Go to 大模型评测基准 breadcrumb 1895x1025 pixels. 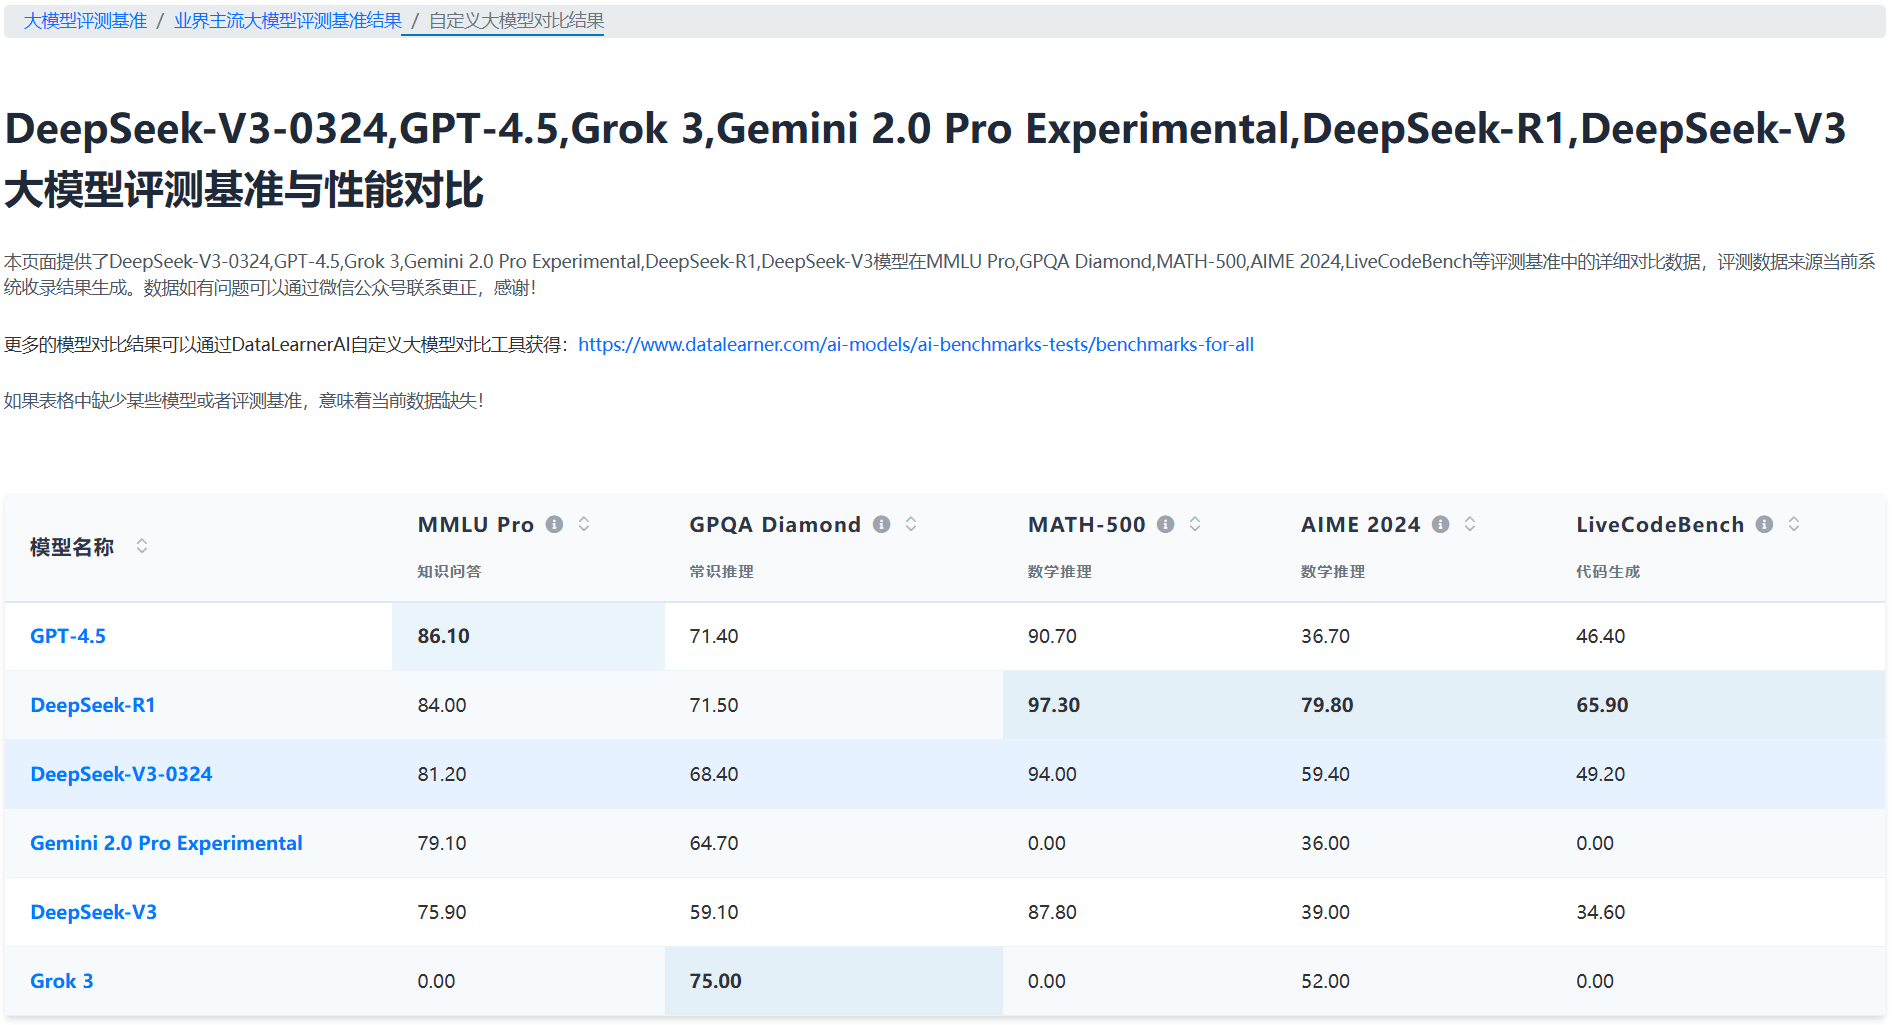click(x=85, y=21)
